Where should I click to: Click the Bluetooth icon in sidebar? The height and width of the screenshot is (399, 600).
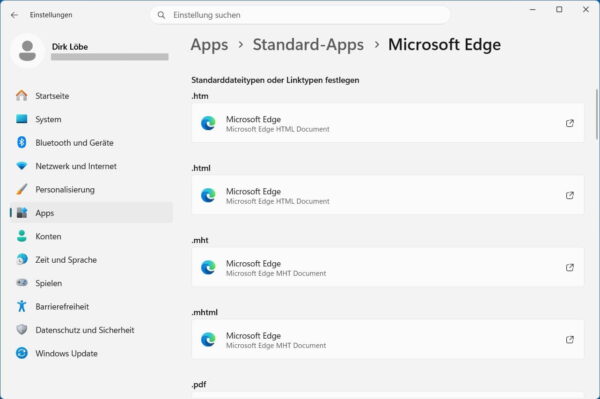point(22,142)
